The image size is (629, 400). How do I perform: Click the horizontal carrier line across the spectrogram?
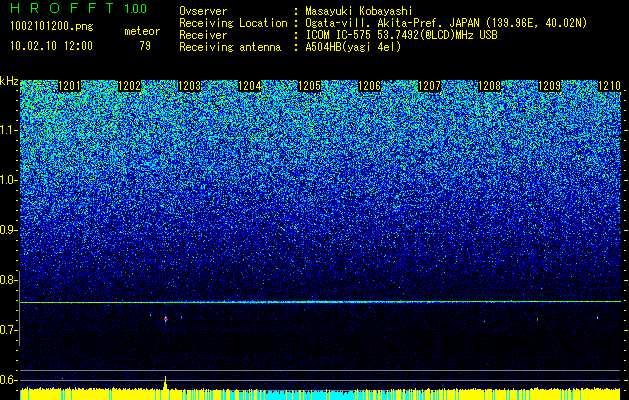(320, 302)
